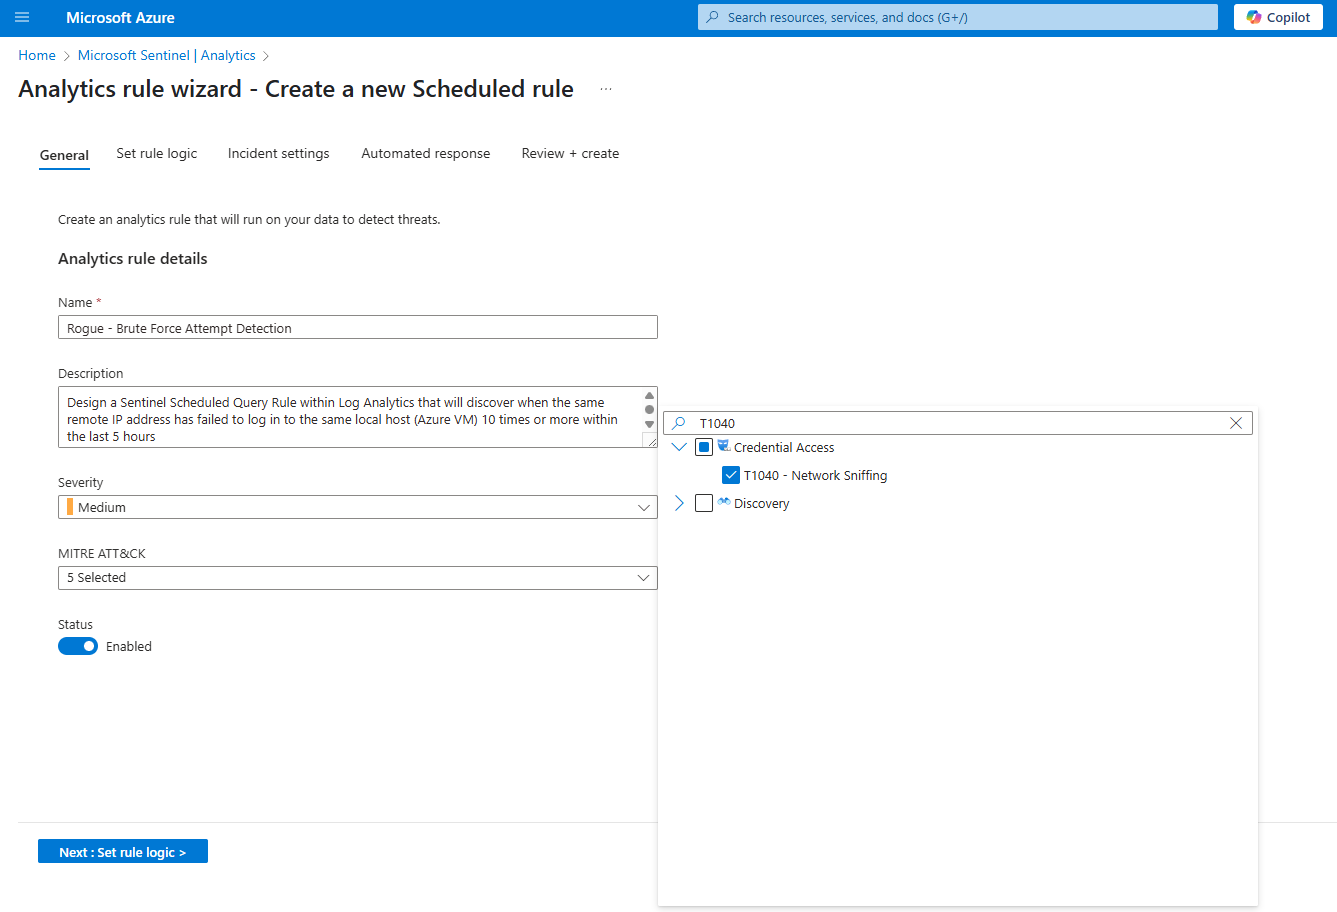Click the magnifier icon in the MITRE filter
1337x912 pixels.
click(x=679, y=423)
